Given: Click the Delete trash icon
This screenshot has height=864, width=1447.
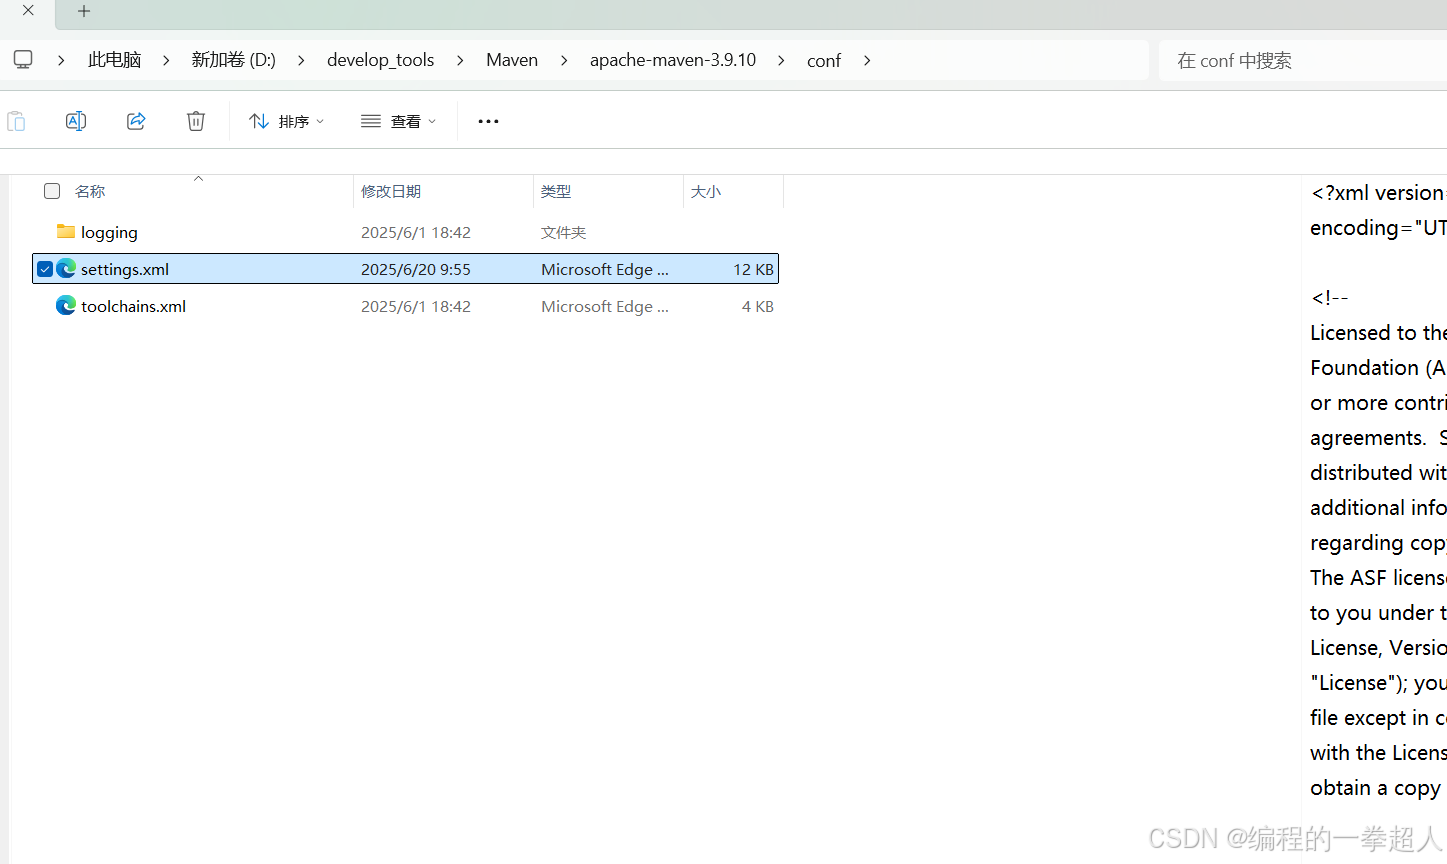Looking at the screenshot, I should tap(196, 121).
